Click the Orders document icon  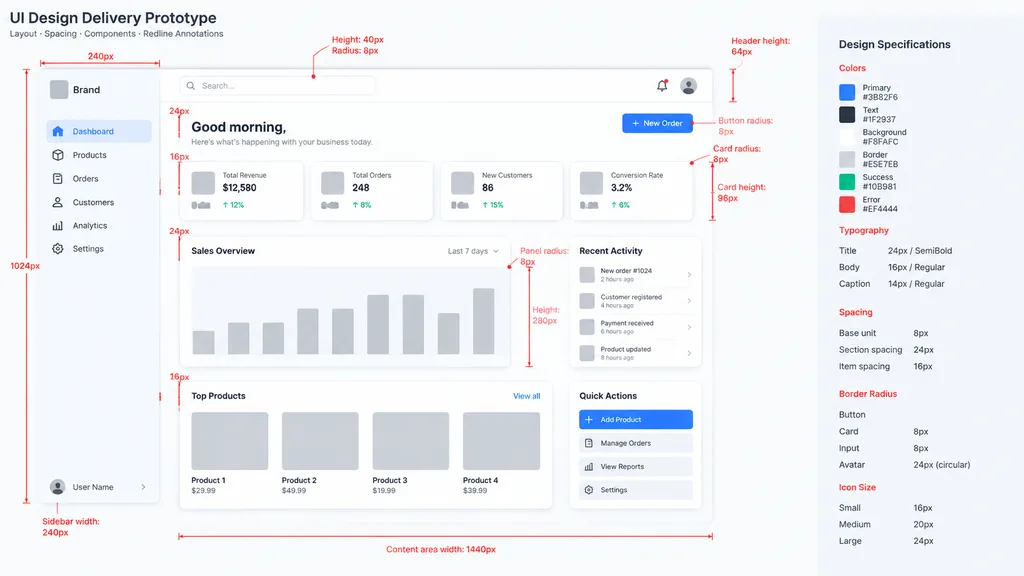pos(57,178)
